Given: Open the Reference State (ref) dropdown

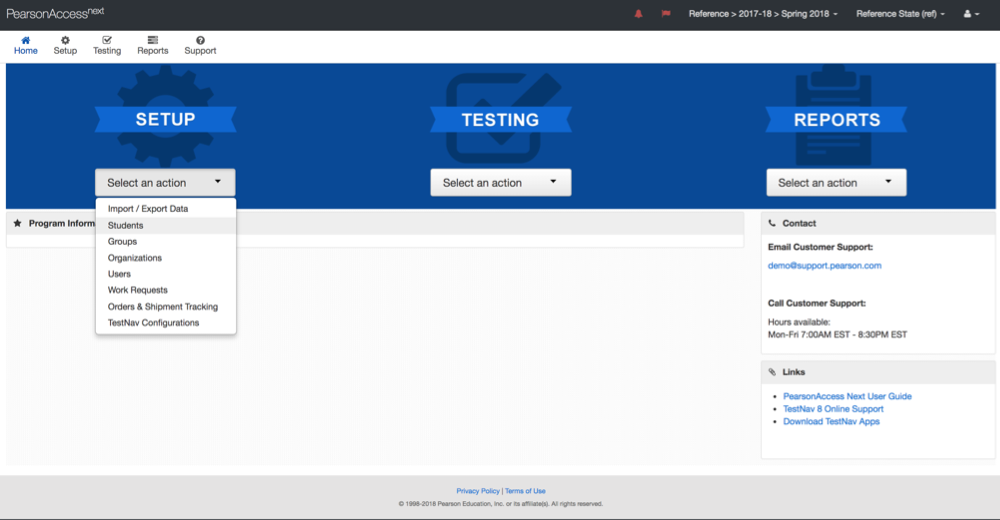Looking at the screenshot, I should [x=900, y=14].
